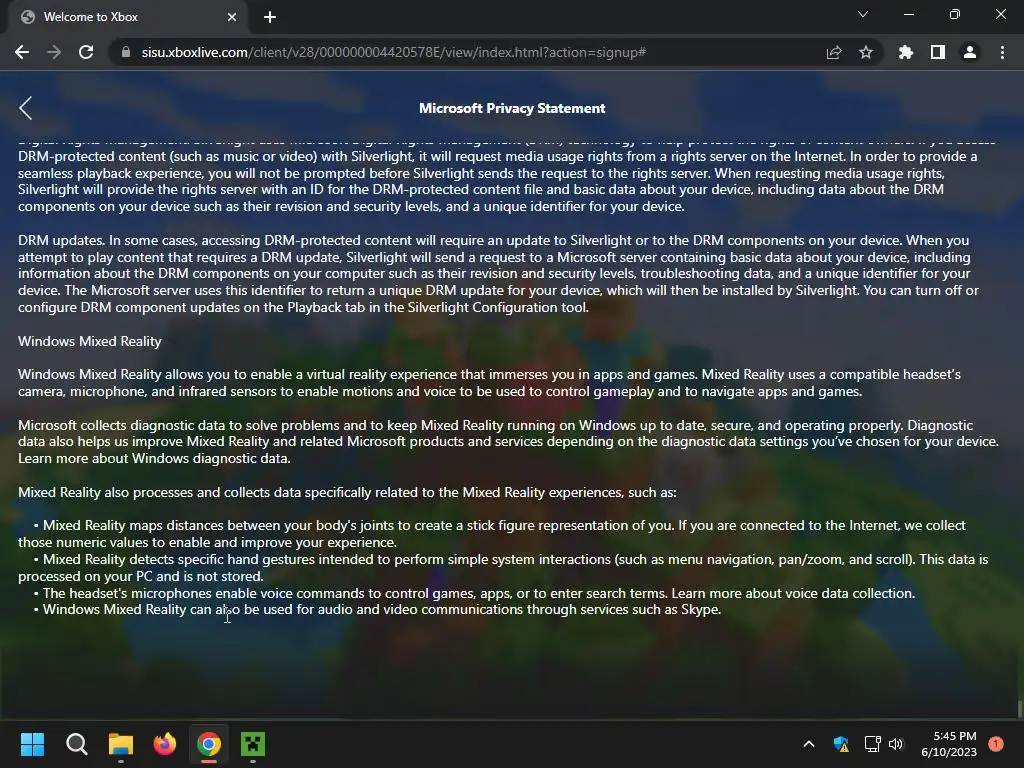Open Windows taskbar search
Screen dimensions: 1024x768
[x=76, y=744]
